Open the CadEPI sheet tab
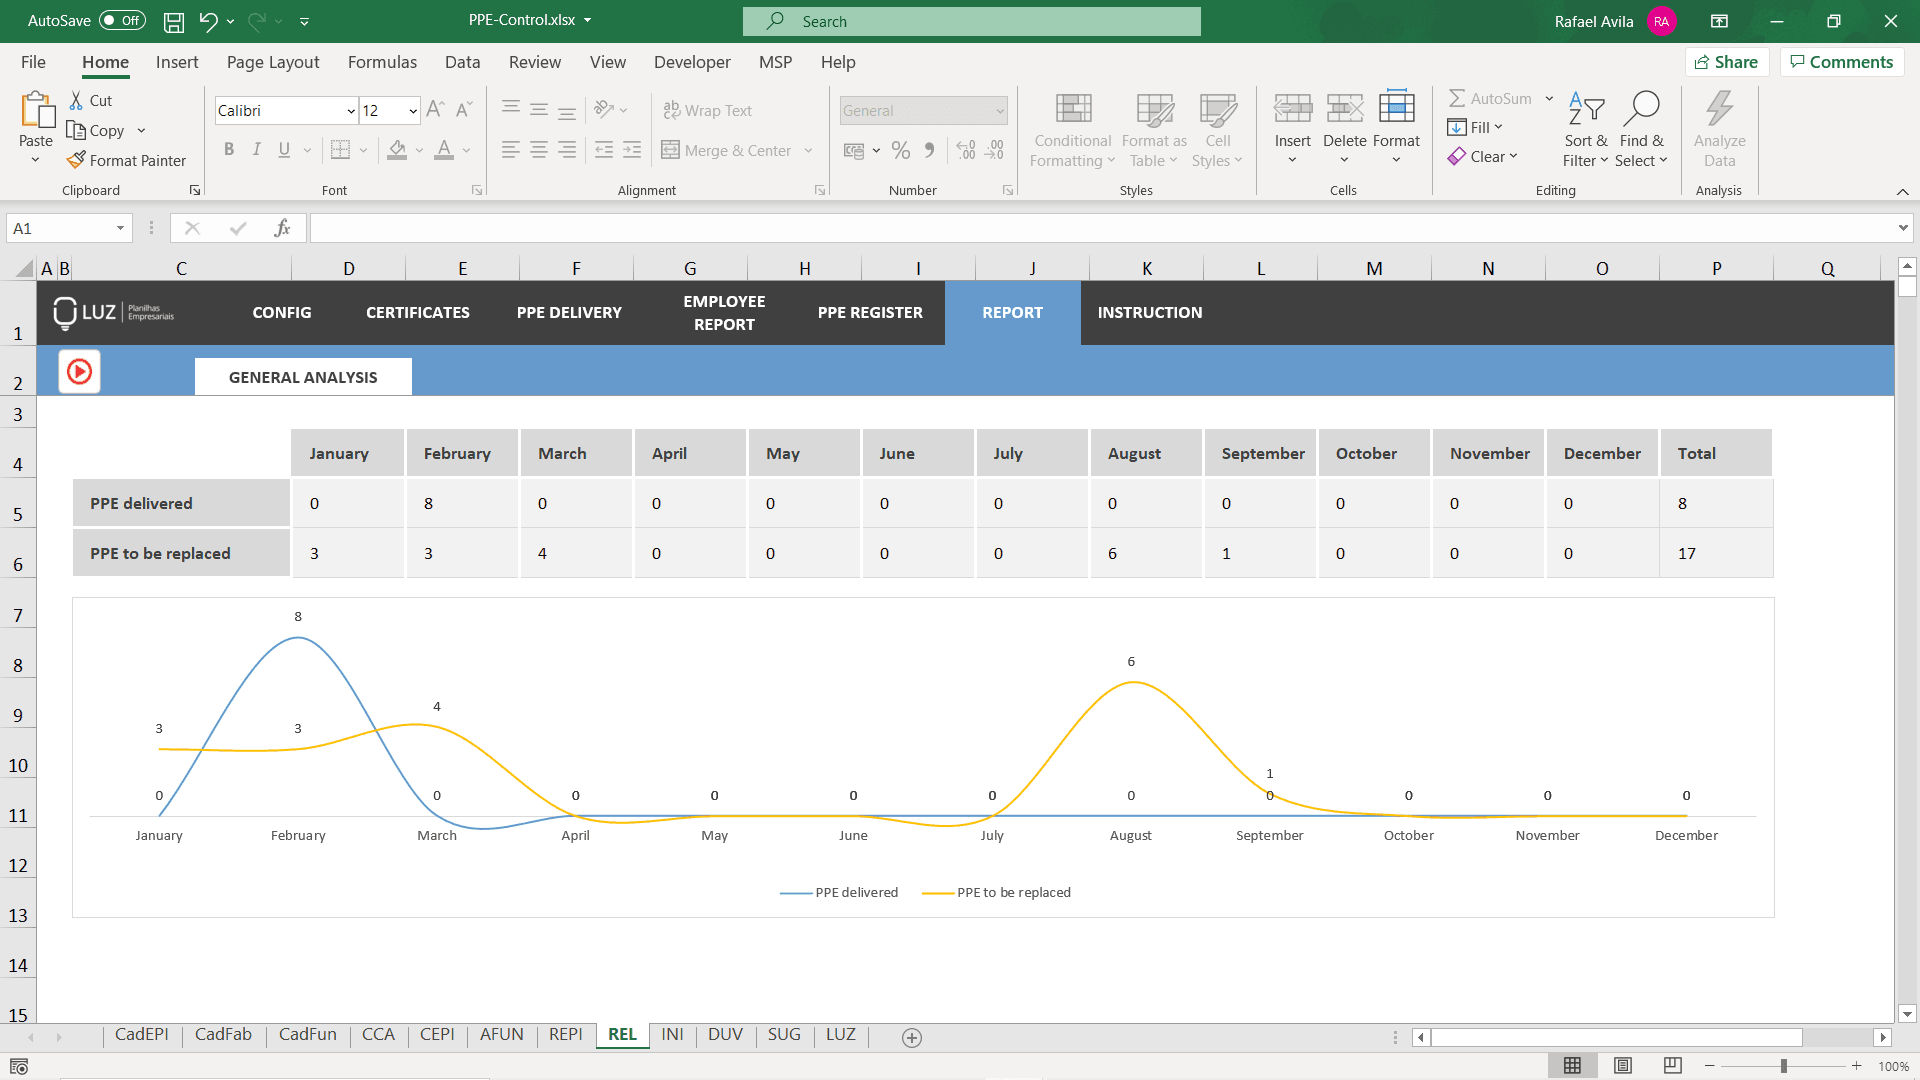 (x=142, y=1035)
